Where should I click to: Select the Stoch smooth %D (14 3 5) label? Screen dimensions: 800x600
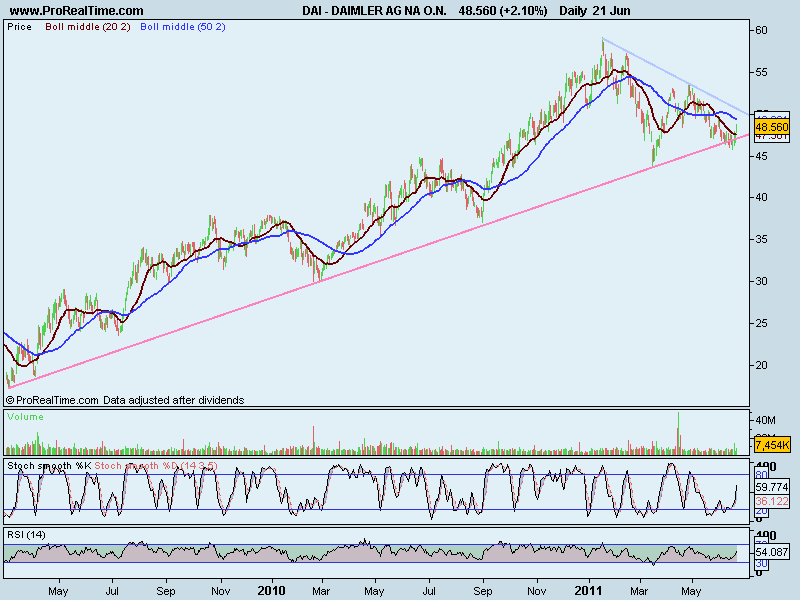[156, 466]
